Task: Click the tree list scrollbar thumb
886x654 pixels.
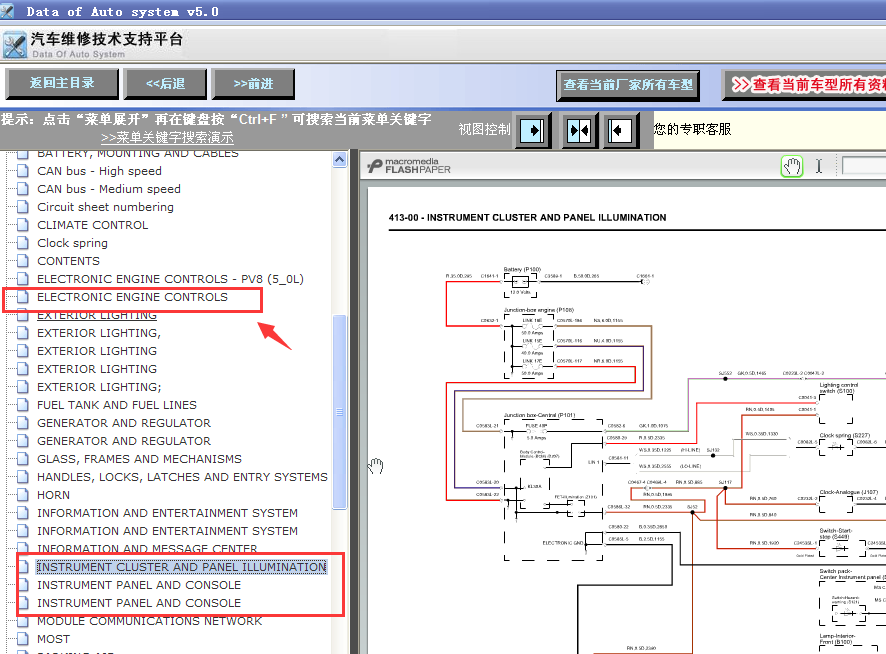Action: (x=340, y=412)
